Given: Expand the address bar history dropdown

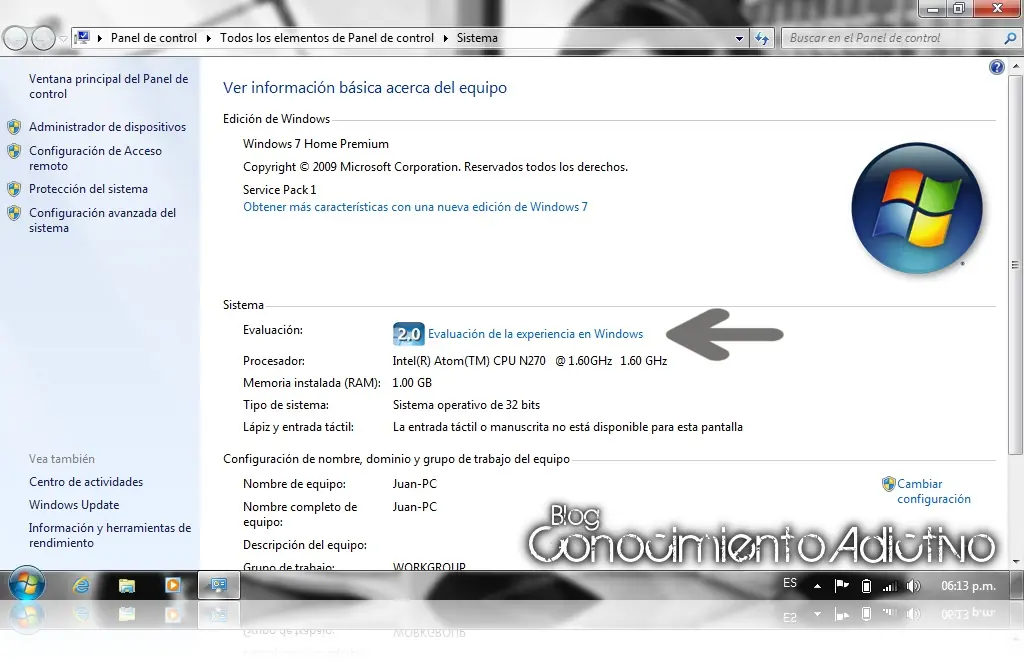Looking at the screenshot, I should click(x=739, y=39).
